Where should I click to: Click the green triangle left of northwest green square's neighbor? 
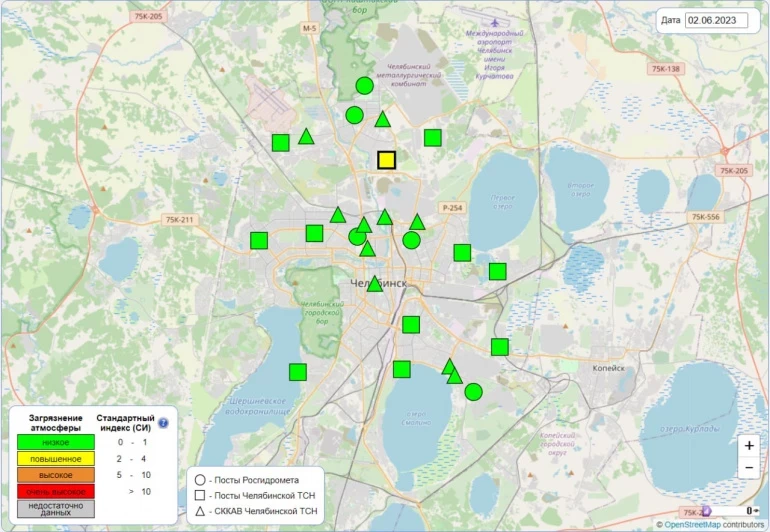coord(306,137)
